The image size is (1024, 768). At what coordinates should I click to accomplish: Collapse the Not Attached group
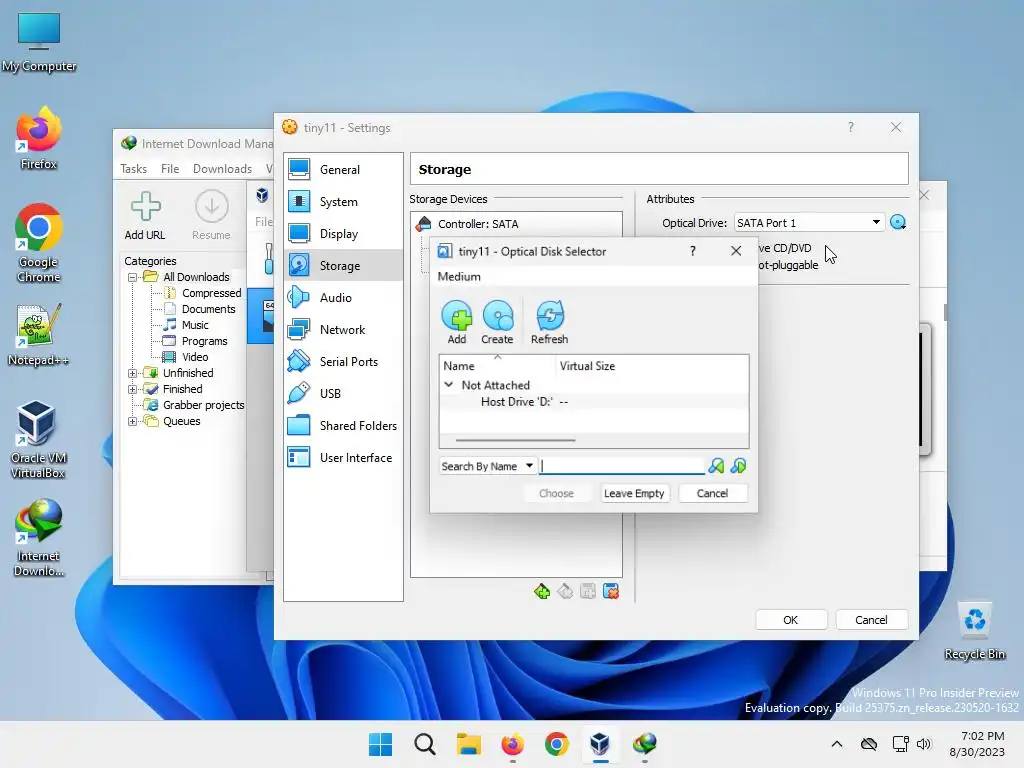point(449,385)
